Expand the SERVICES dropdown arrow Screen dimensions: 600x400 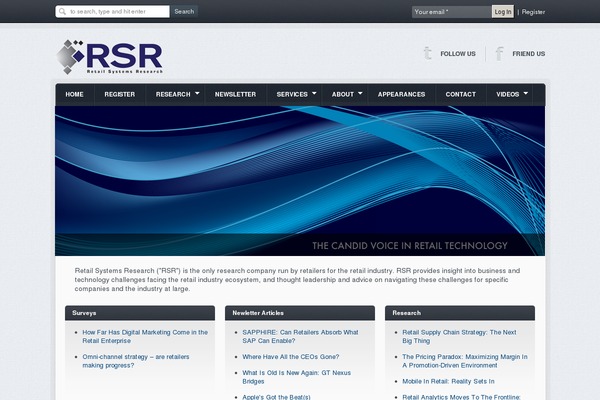[x=314, y=93]
